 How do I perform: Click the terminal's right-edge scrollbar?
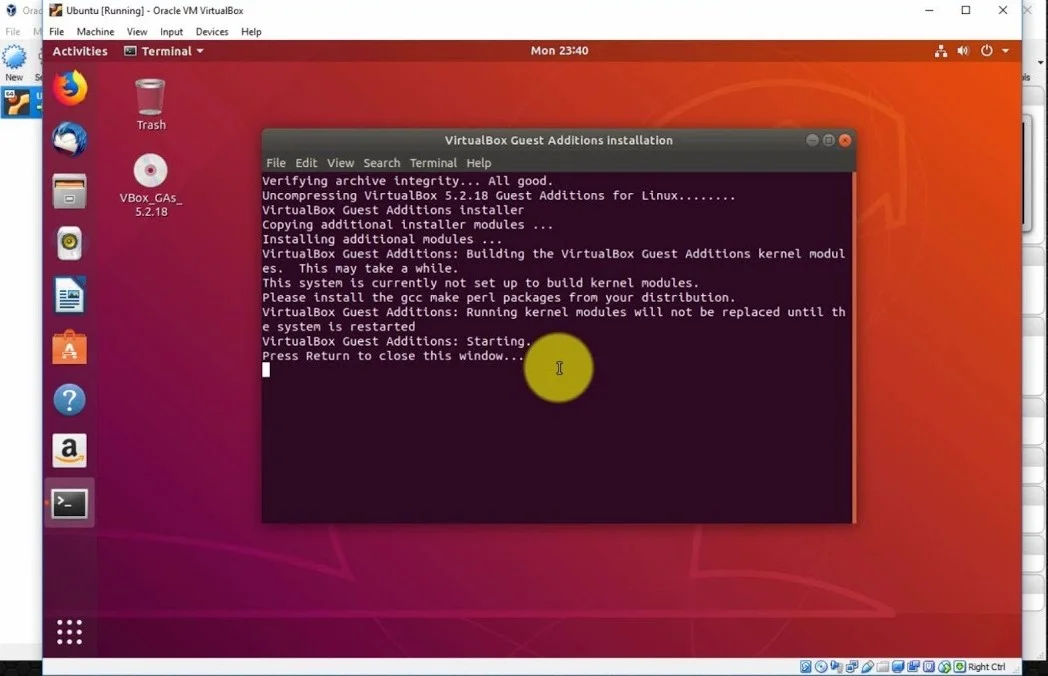pos(854,348)
